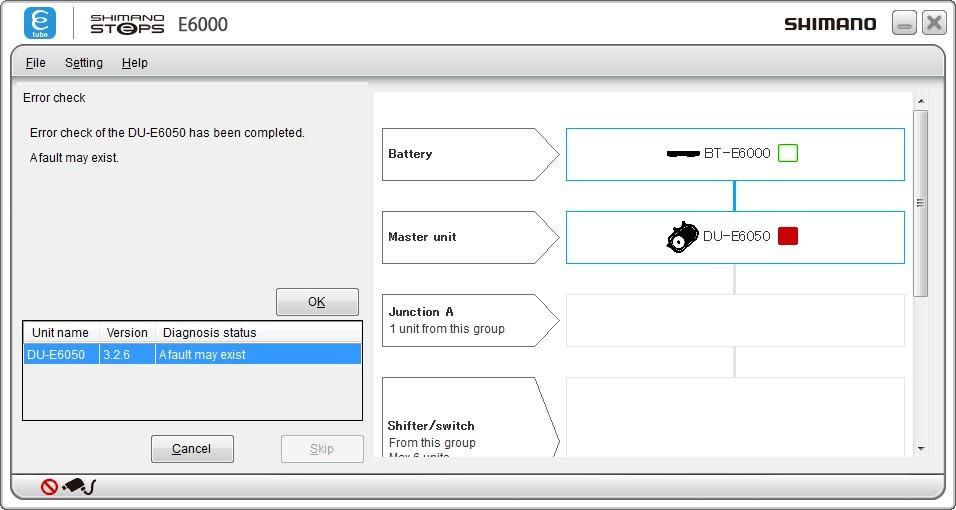Viewport: 956px width, 510px height.
Task: Click the Version column header
Action: point(127,332)
